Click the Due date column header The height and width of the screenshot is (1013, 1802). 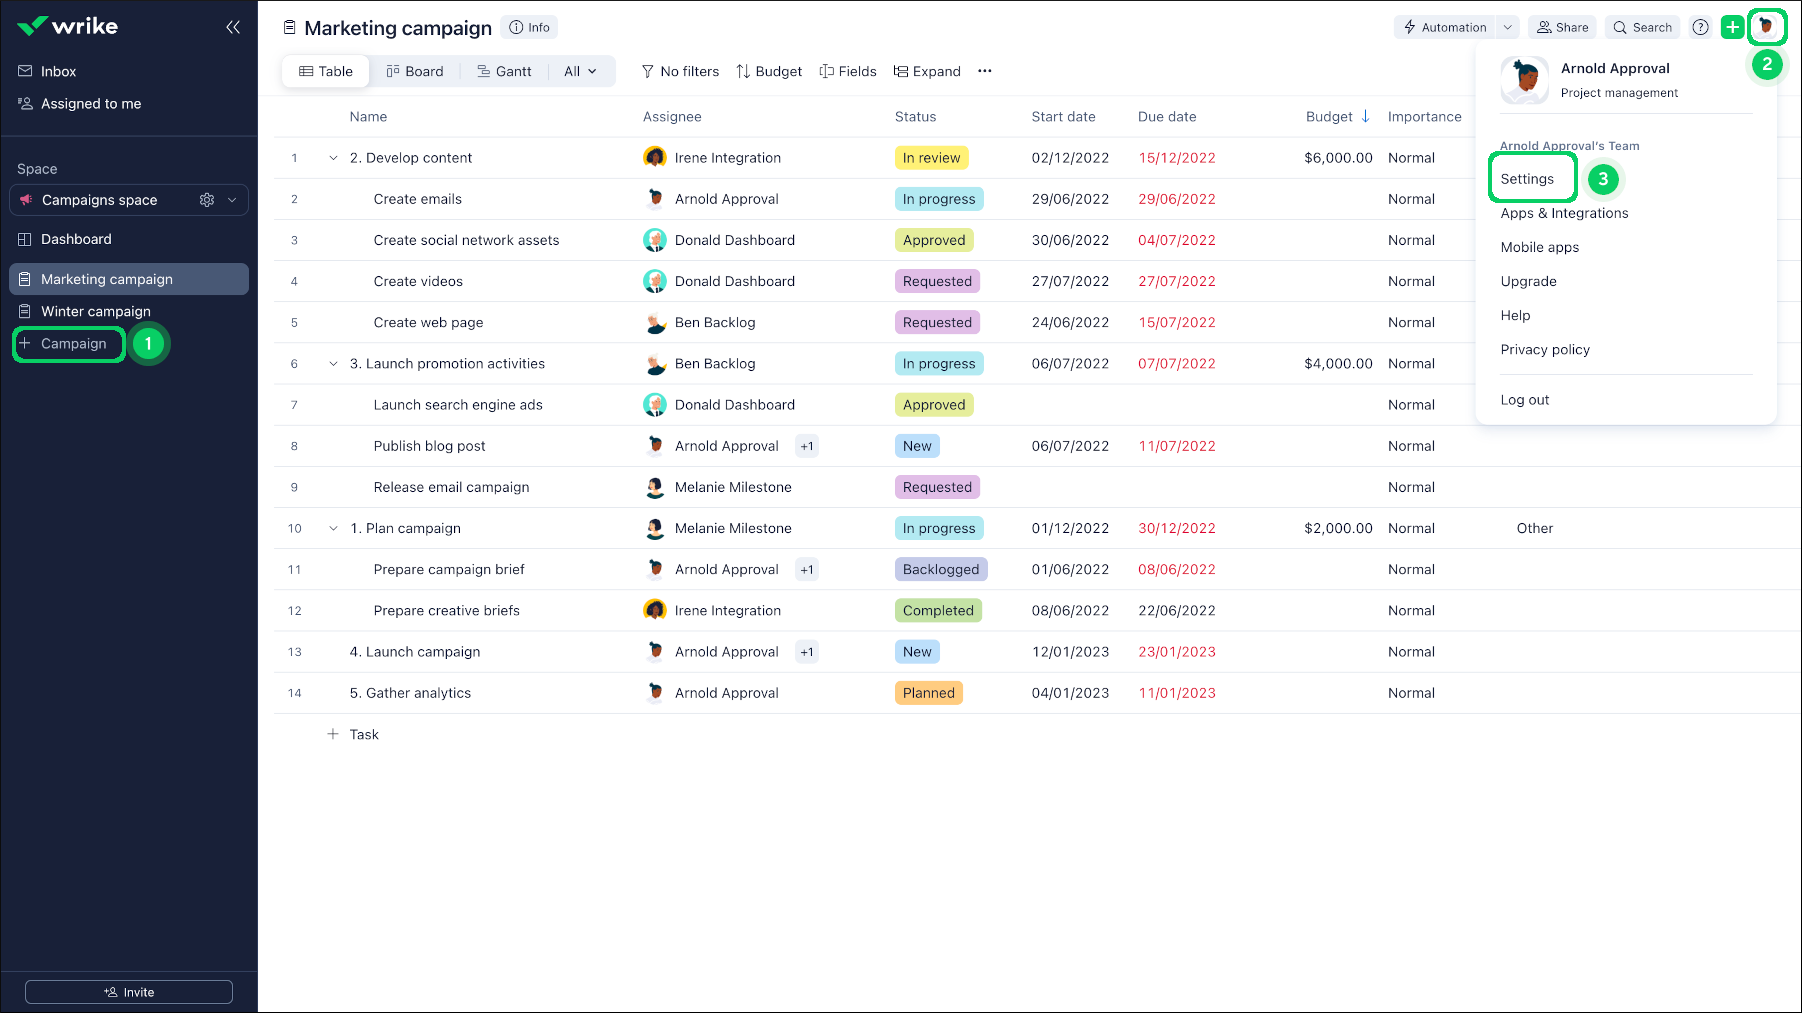click(1167, 117)
